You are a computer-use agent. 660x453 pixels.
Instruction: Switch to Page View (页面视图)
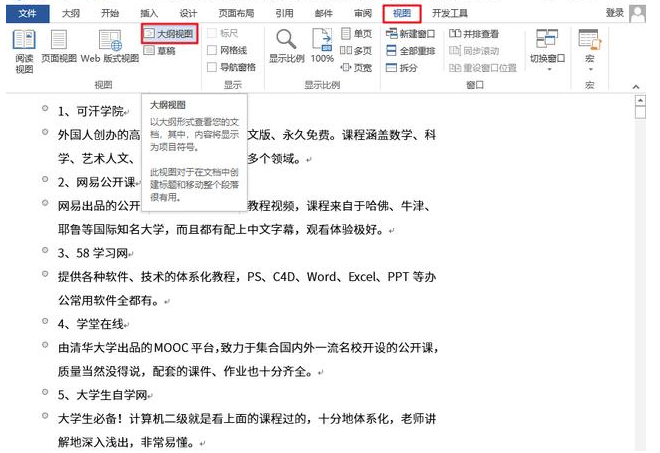(59, 46)
